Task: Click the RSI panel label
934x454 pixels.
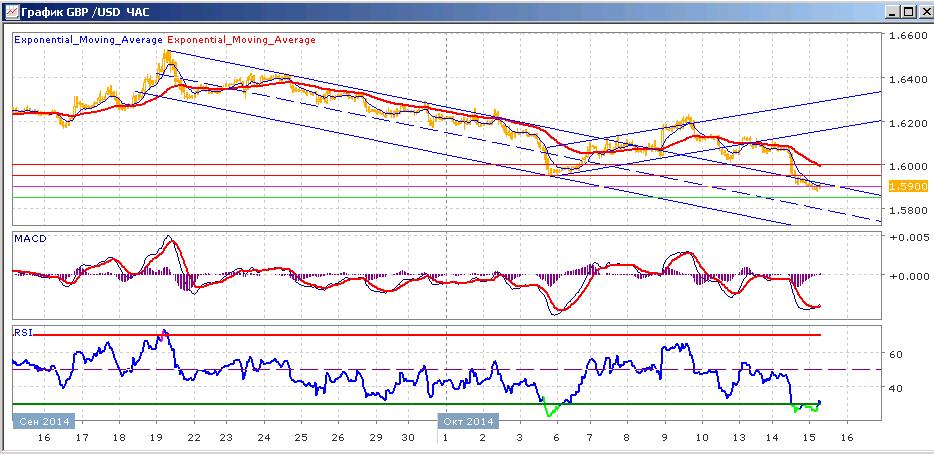Action: (x=21, y=333)
